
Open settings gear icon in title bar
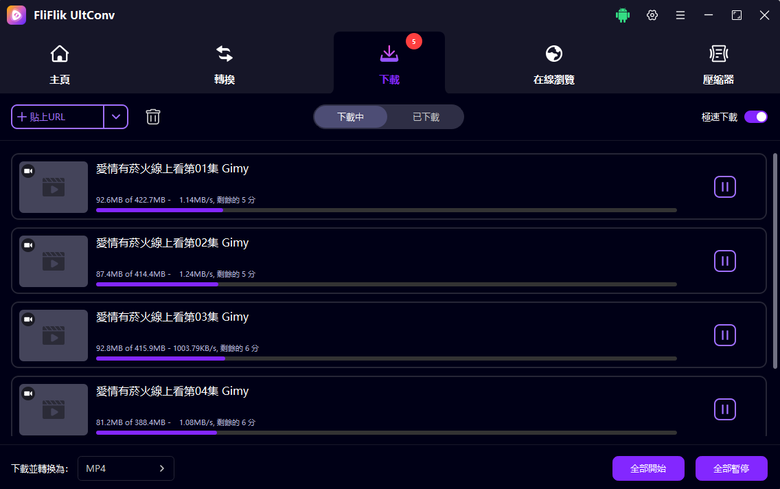652,15
